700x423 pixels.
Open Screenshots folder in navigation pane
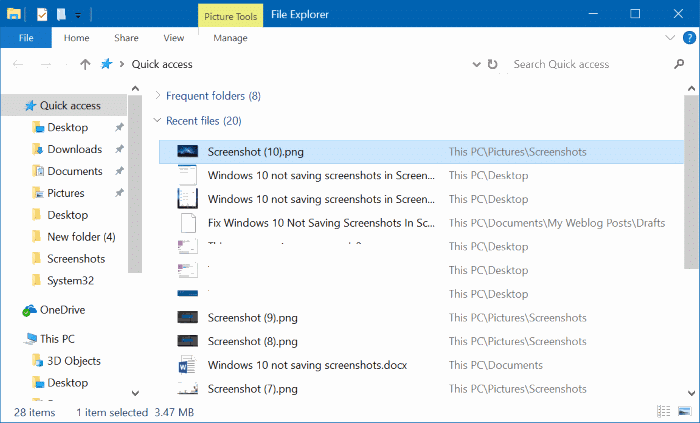coord(76,258)
